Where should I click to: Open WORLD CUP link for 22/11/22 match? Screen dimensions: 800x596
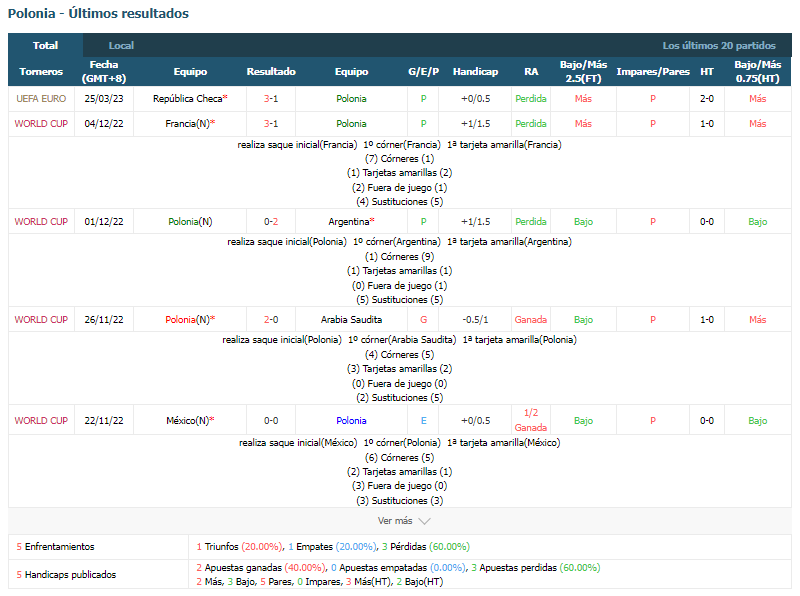41,420
